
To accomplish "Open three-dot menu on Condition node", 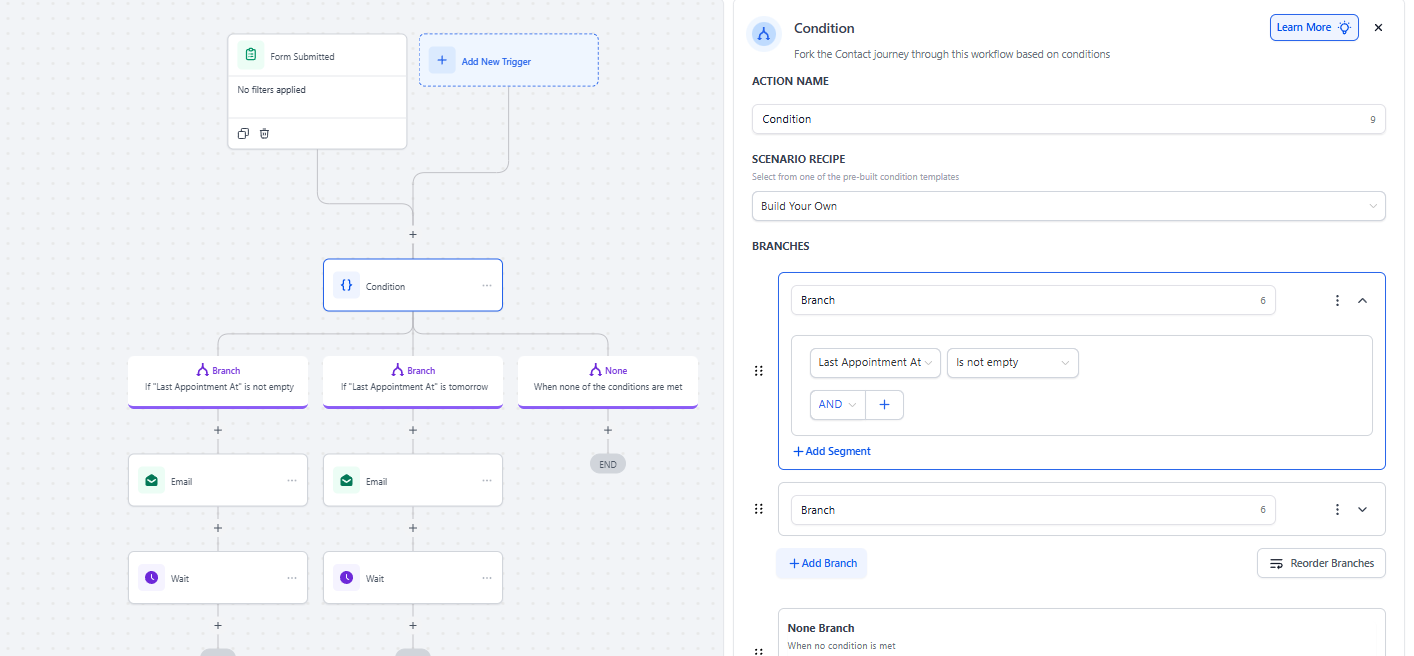I will [x=487, y=286].
